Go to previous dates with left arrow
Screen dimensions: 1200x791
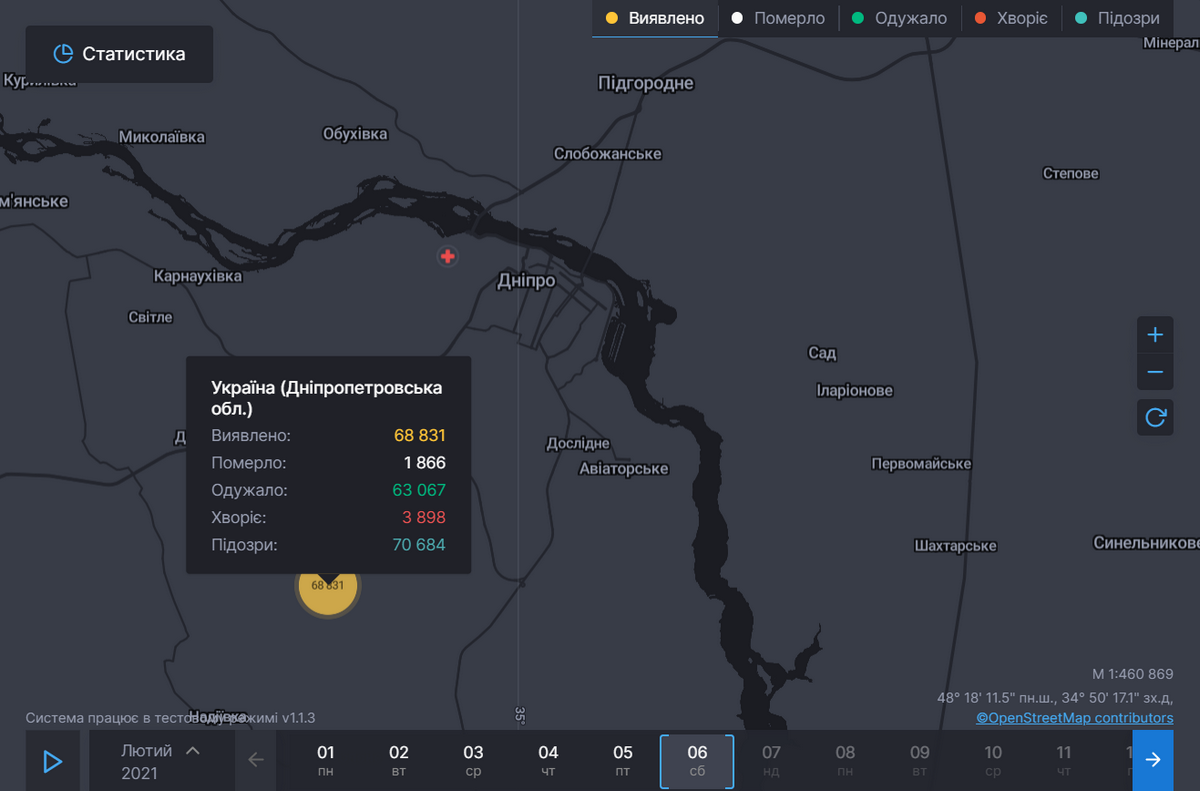pos(256,760)
